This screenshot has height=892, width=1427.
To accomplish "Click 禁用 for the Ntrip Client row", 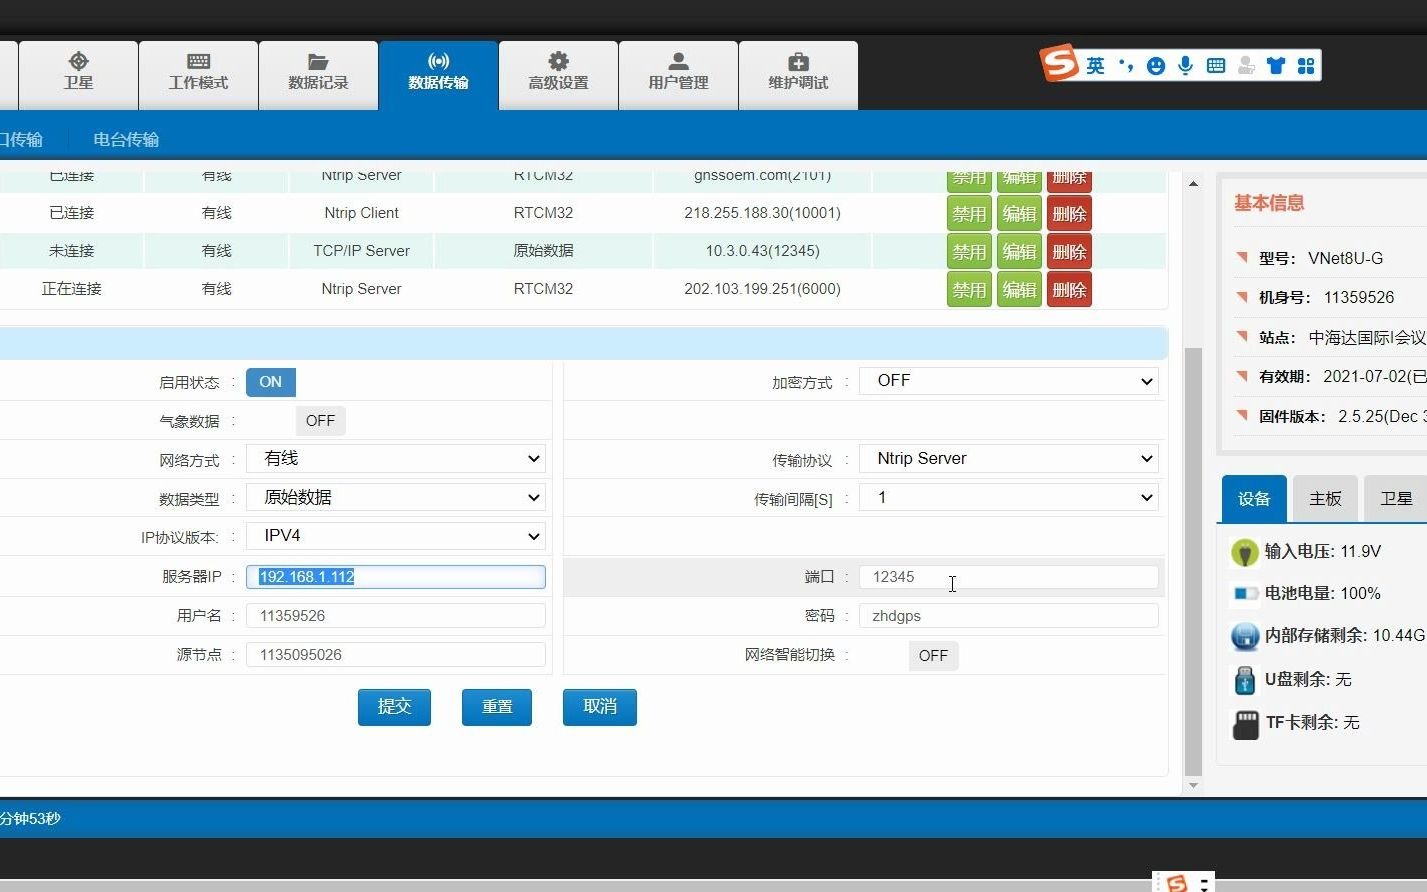I will point(969,213).
